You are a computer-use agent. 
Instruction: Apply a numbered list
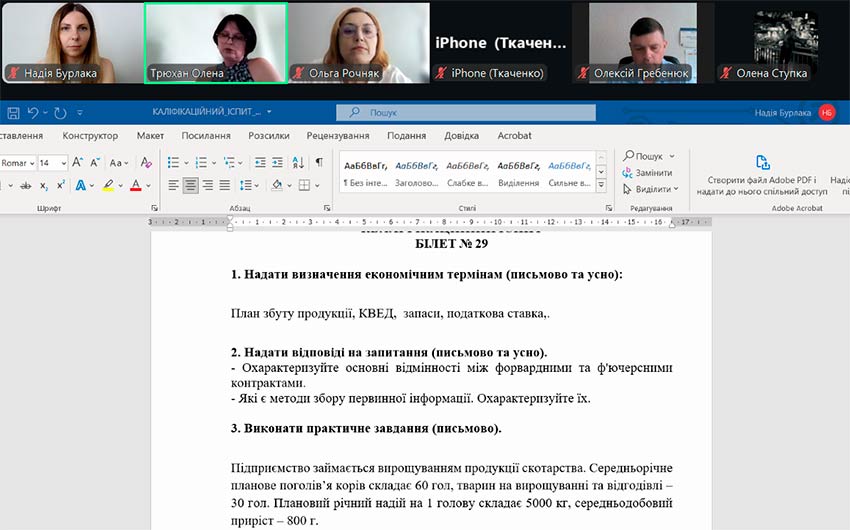pyautogui.click(x=201, y=163)
